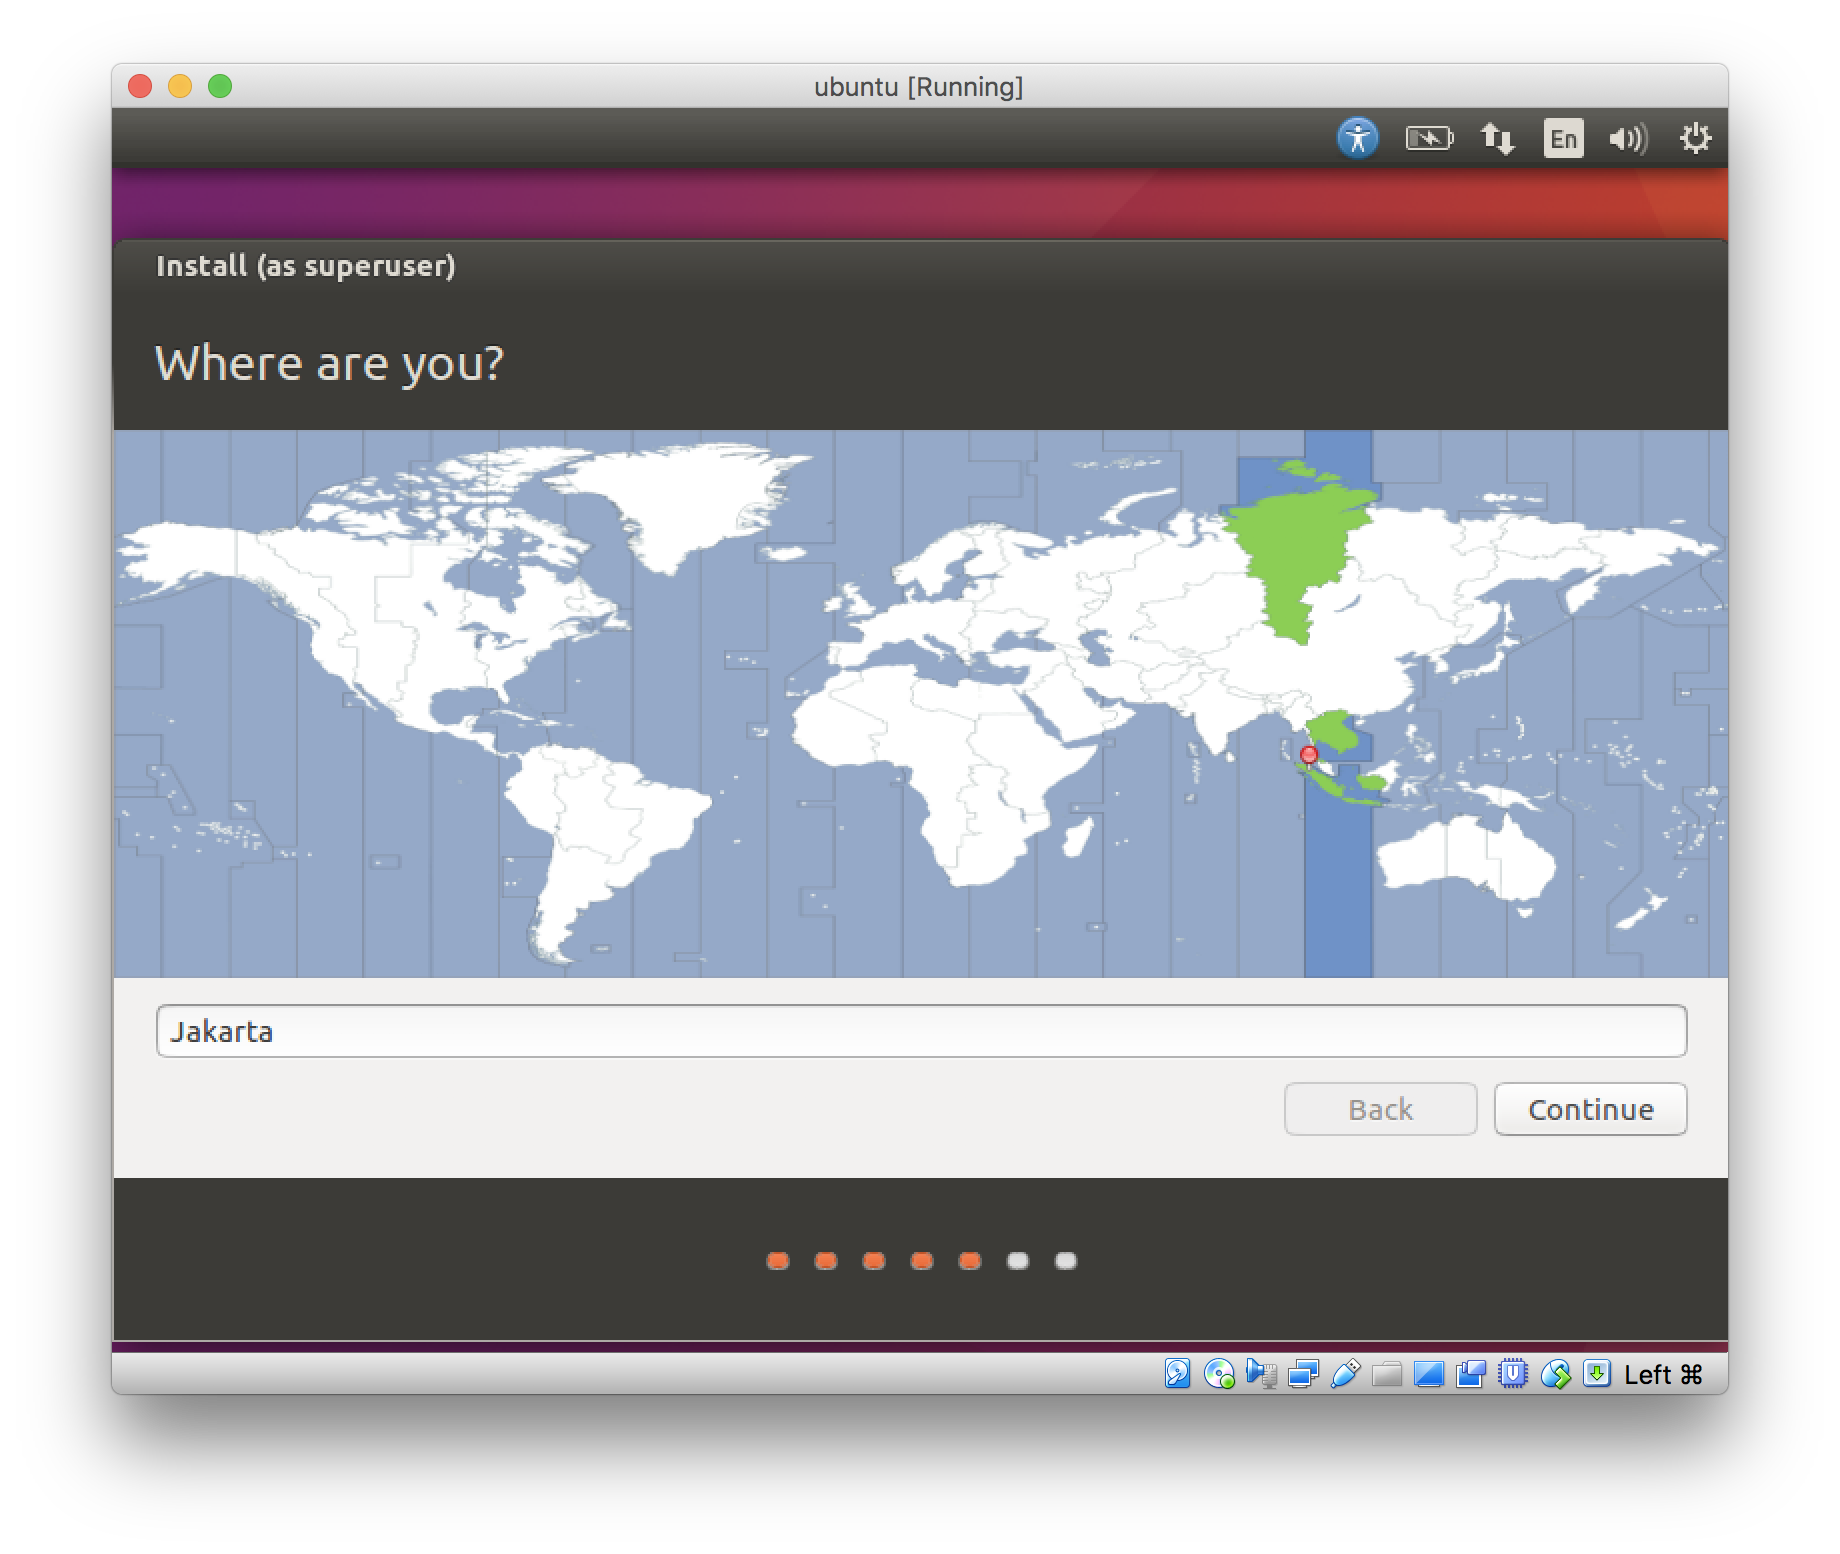Click the display settings monitor icon
The height and width of the screenshot is (1554, 1840).
pos(1429,1374)
